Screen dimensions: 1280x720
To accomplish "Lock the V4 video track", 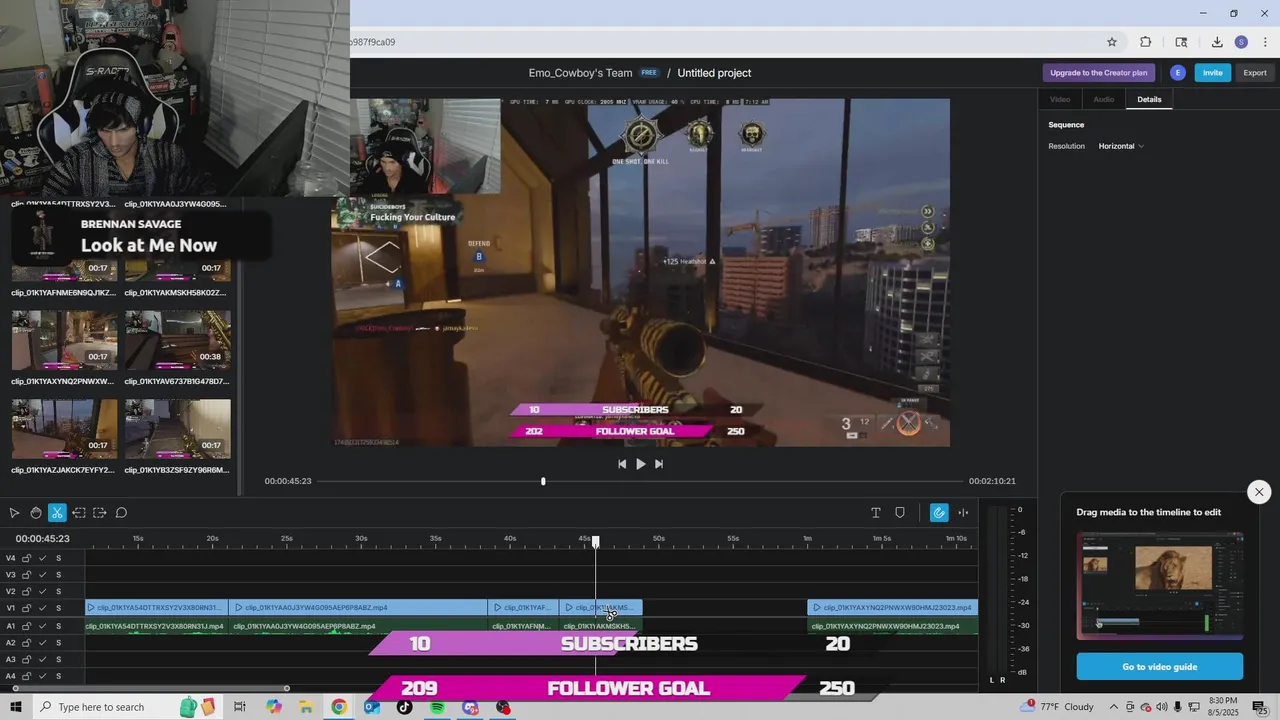I will (x=27, y=558).
